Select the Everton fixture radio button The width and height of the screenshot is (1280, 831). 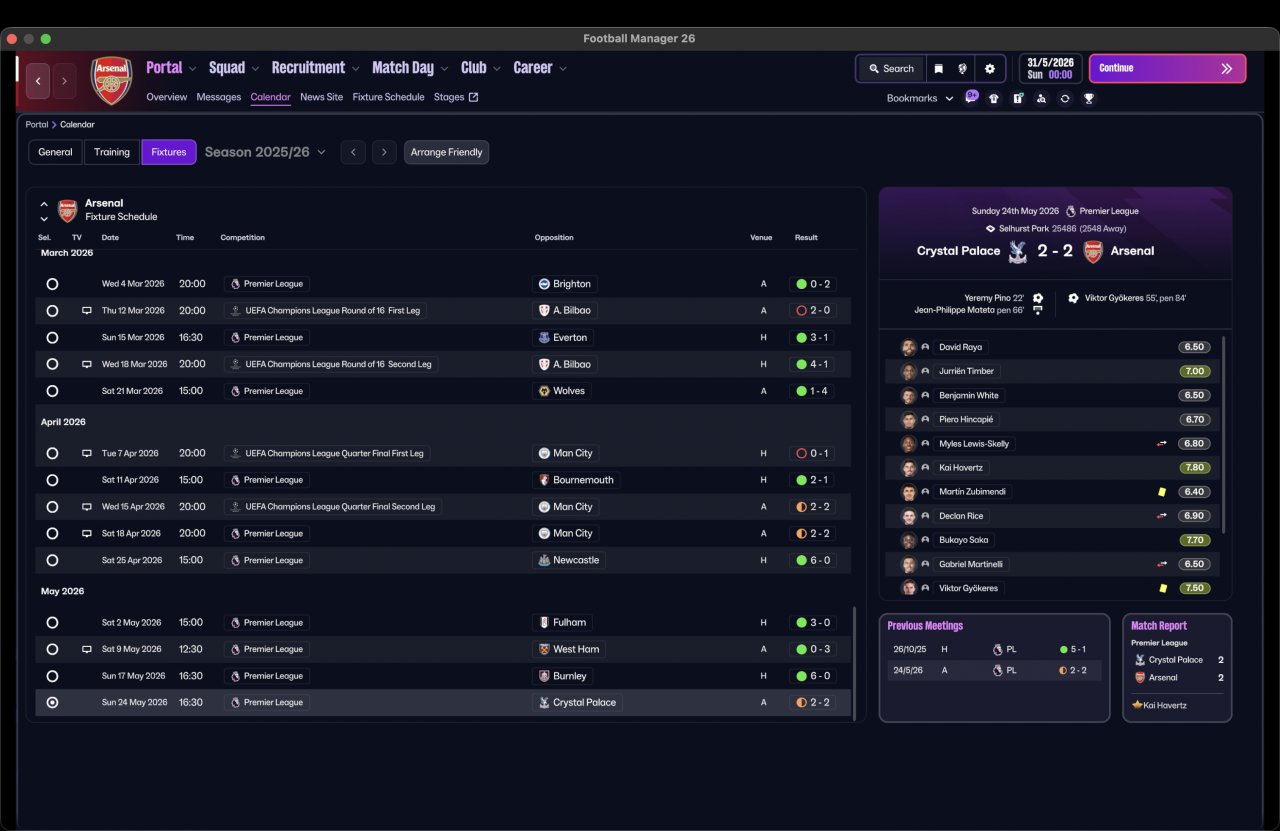(52, 338)
